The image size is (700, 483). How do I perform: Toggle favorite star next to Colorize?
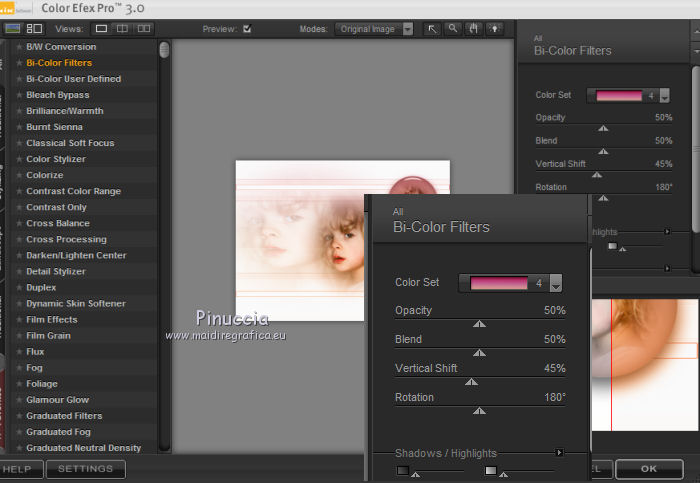pyautogui.click(x=19, y=175)
